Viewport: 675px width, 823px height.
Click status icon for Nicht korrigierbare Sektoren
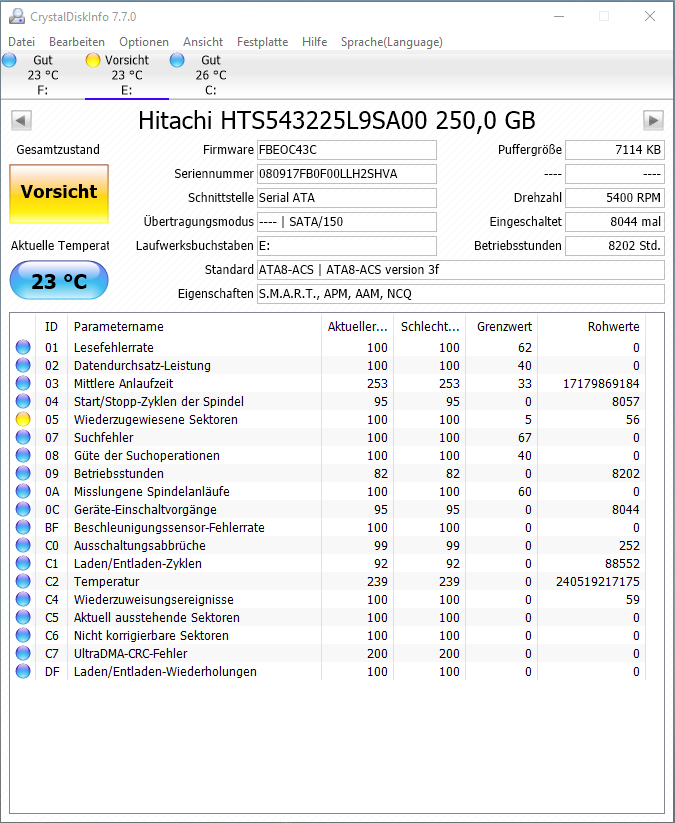(23, 635)
